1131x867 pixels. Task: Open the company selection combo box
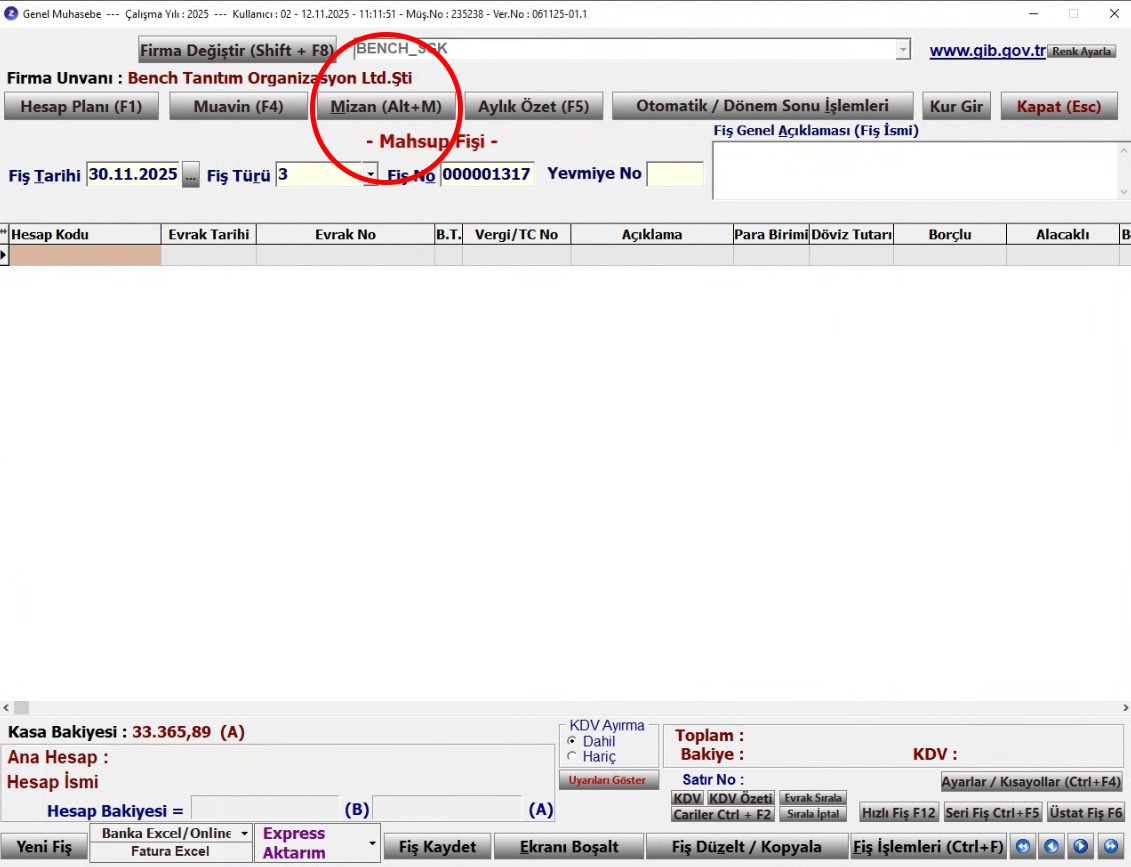click(x=903, y=50)
